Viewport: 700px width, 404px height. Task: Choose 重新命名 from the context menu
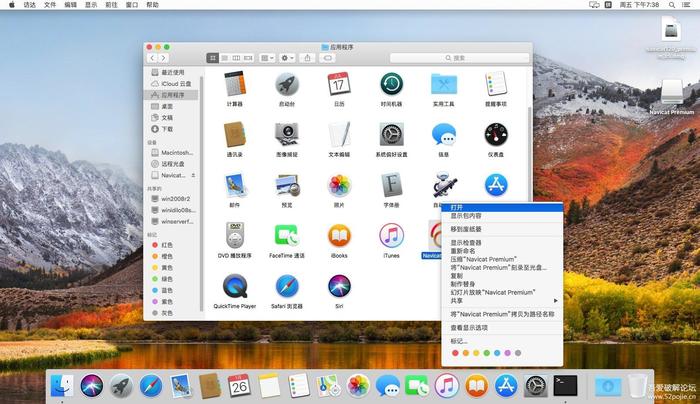(502, 251)
